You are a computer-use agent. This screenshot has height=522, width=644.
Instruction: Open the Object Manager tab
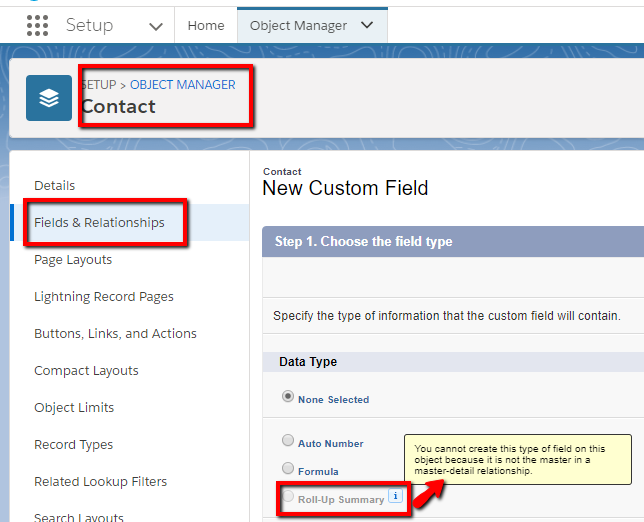pos(298,25)
